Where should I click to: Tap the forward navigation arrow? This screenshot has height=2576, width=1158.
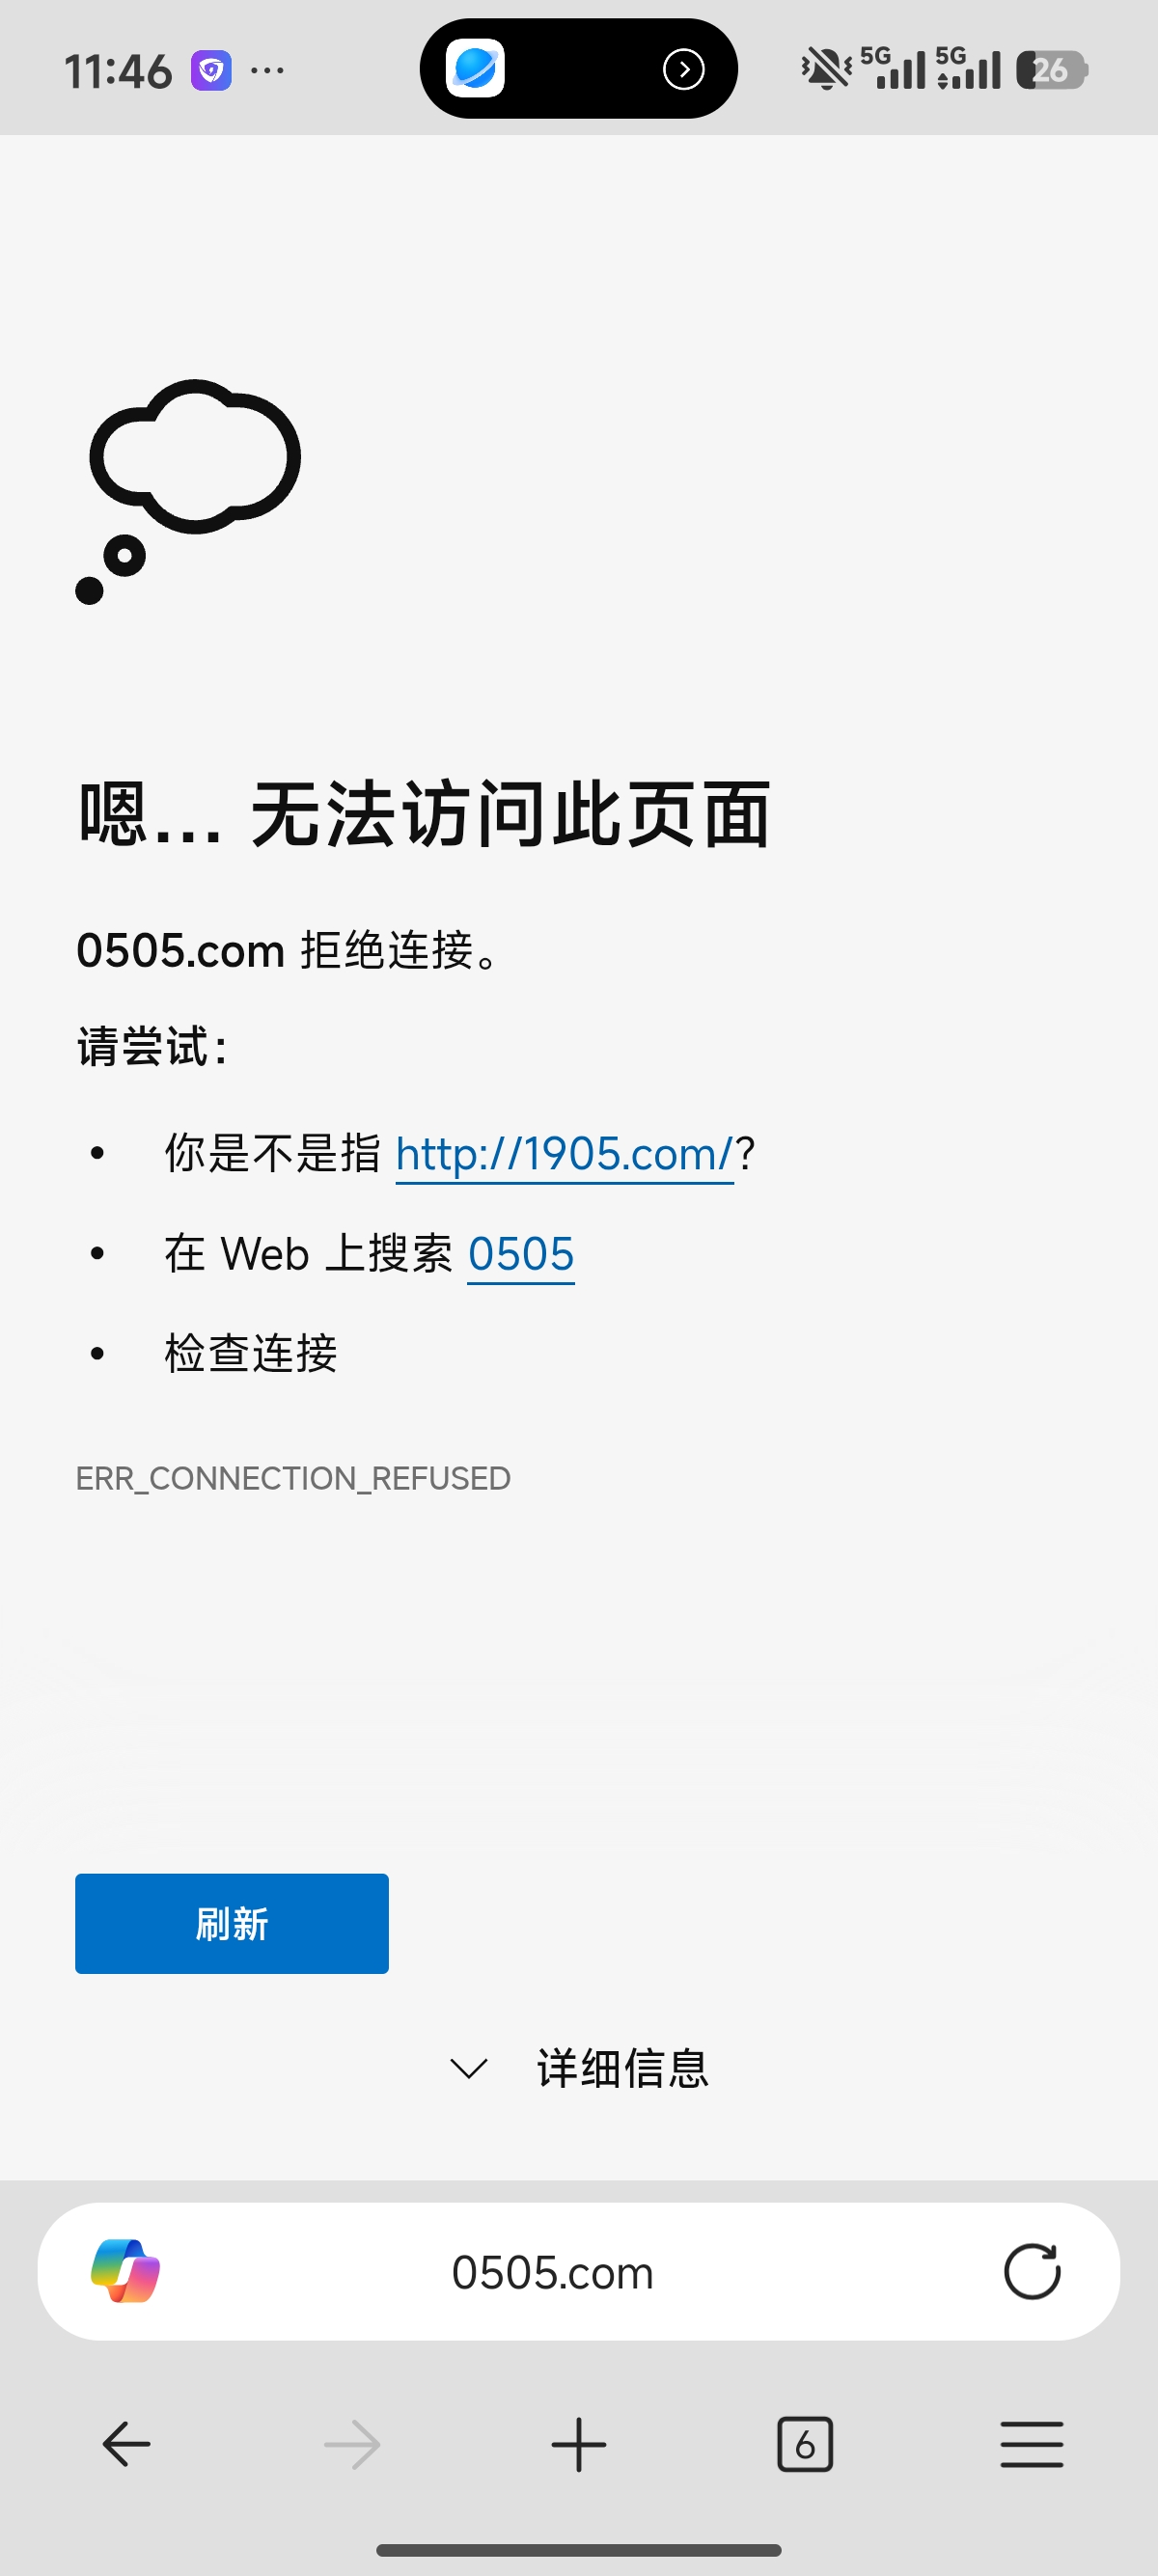(352, 2445)
